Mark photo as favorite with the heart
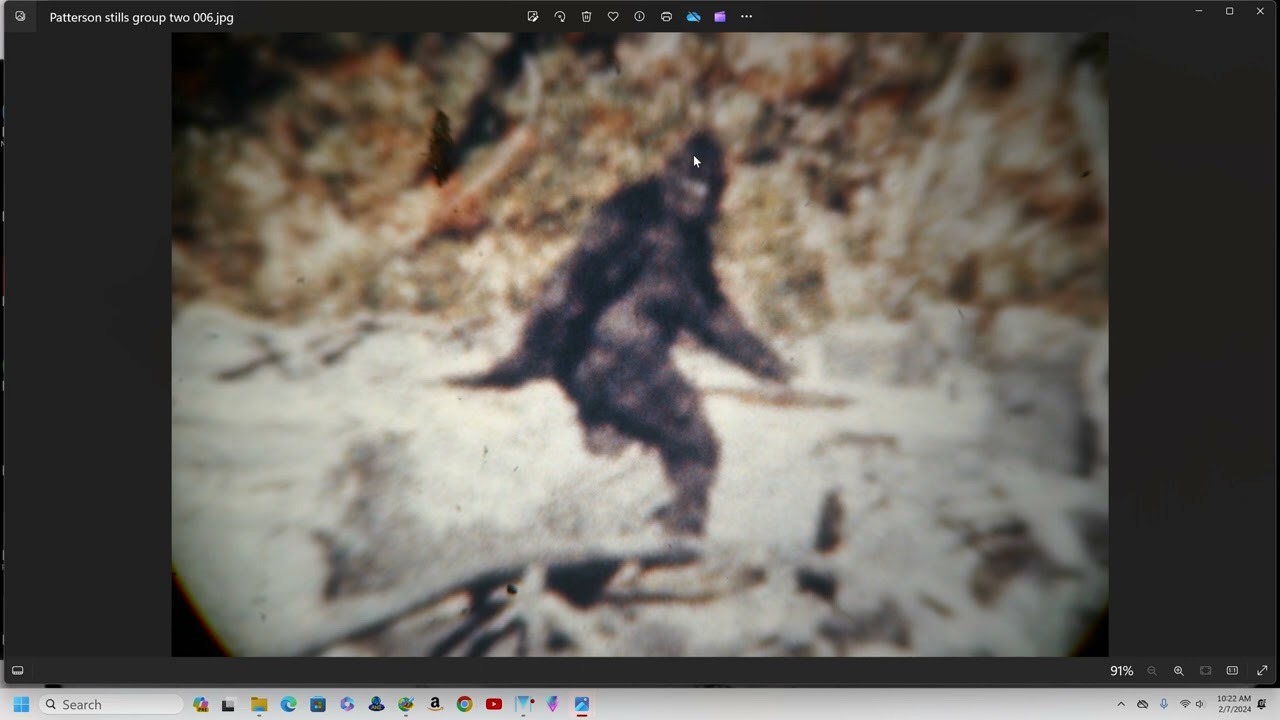The image size is (1280, 720). click(613, 16)
